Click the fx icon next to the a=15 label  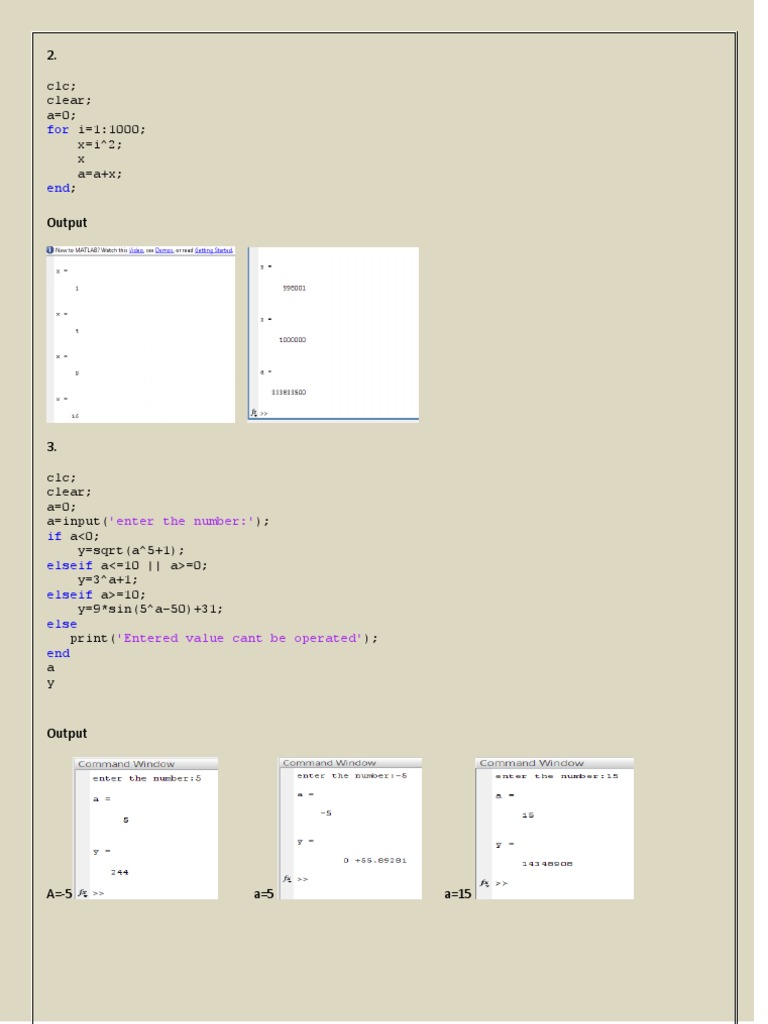(x=484, y=883)
